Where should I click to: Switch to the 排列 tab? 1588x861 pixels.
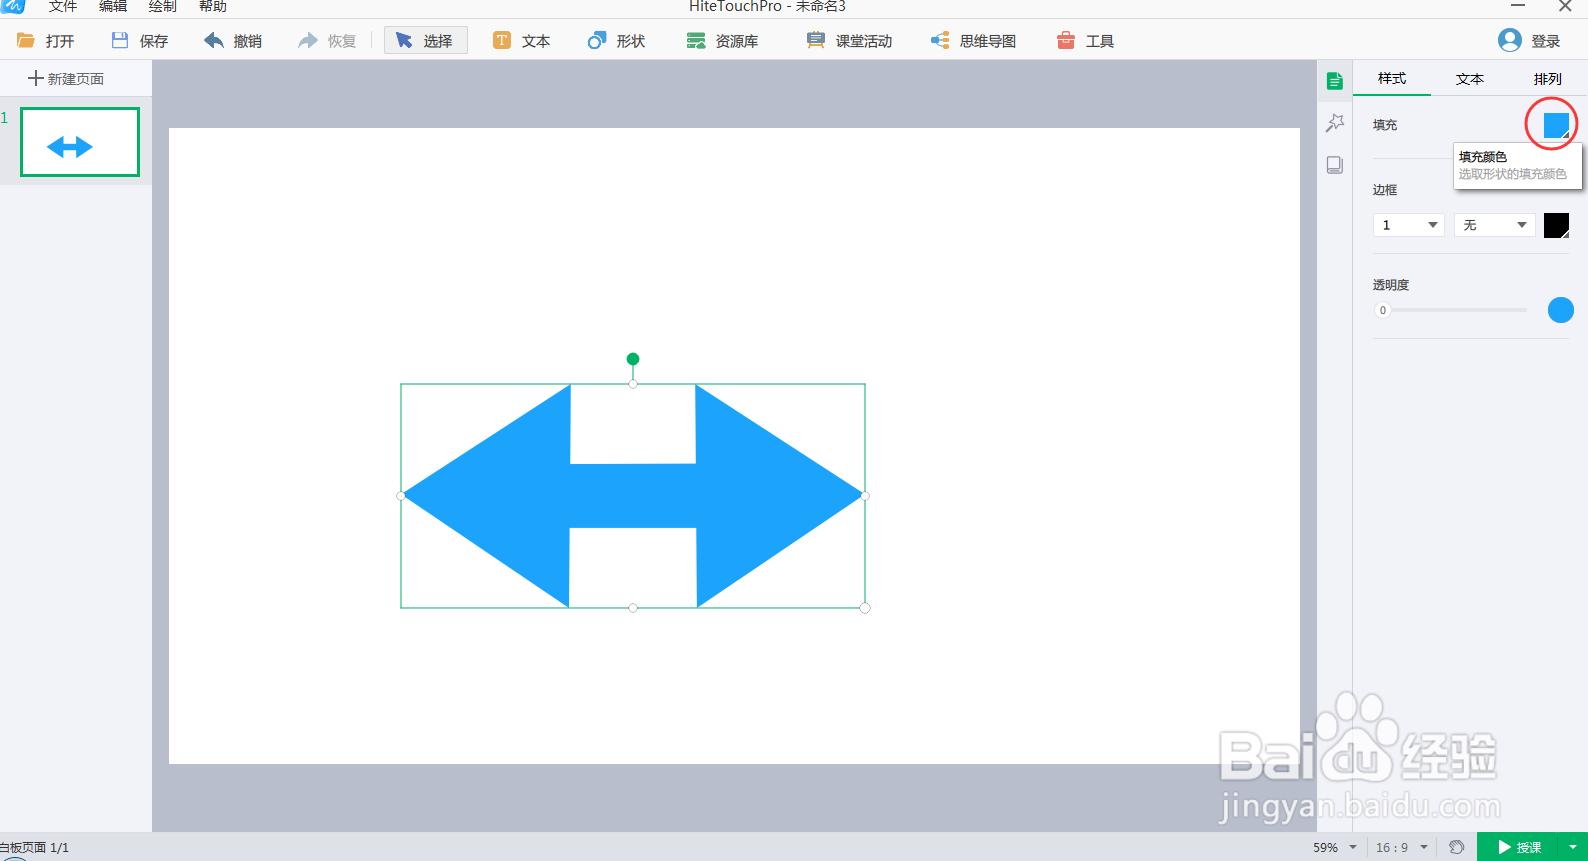pyautogui.click(x=1547, y=78)
